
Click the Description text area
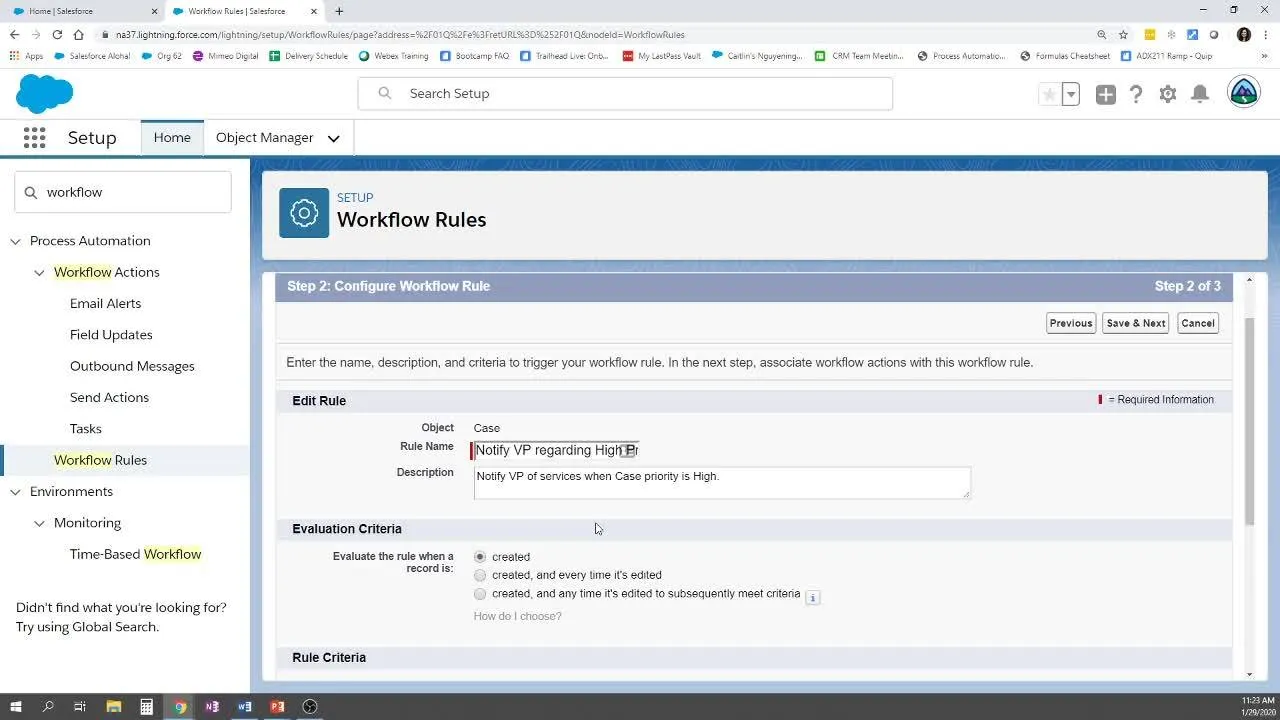(721, 483)
